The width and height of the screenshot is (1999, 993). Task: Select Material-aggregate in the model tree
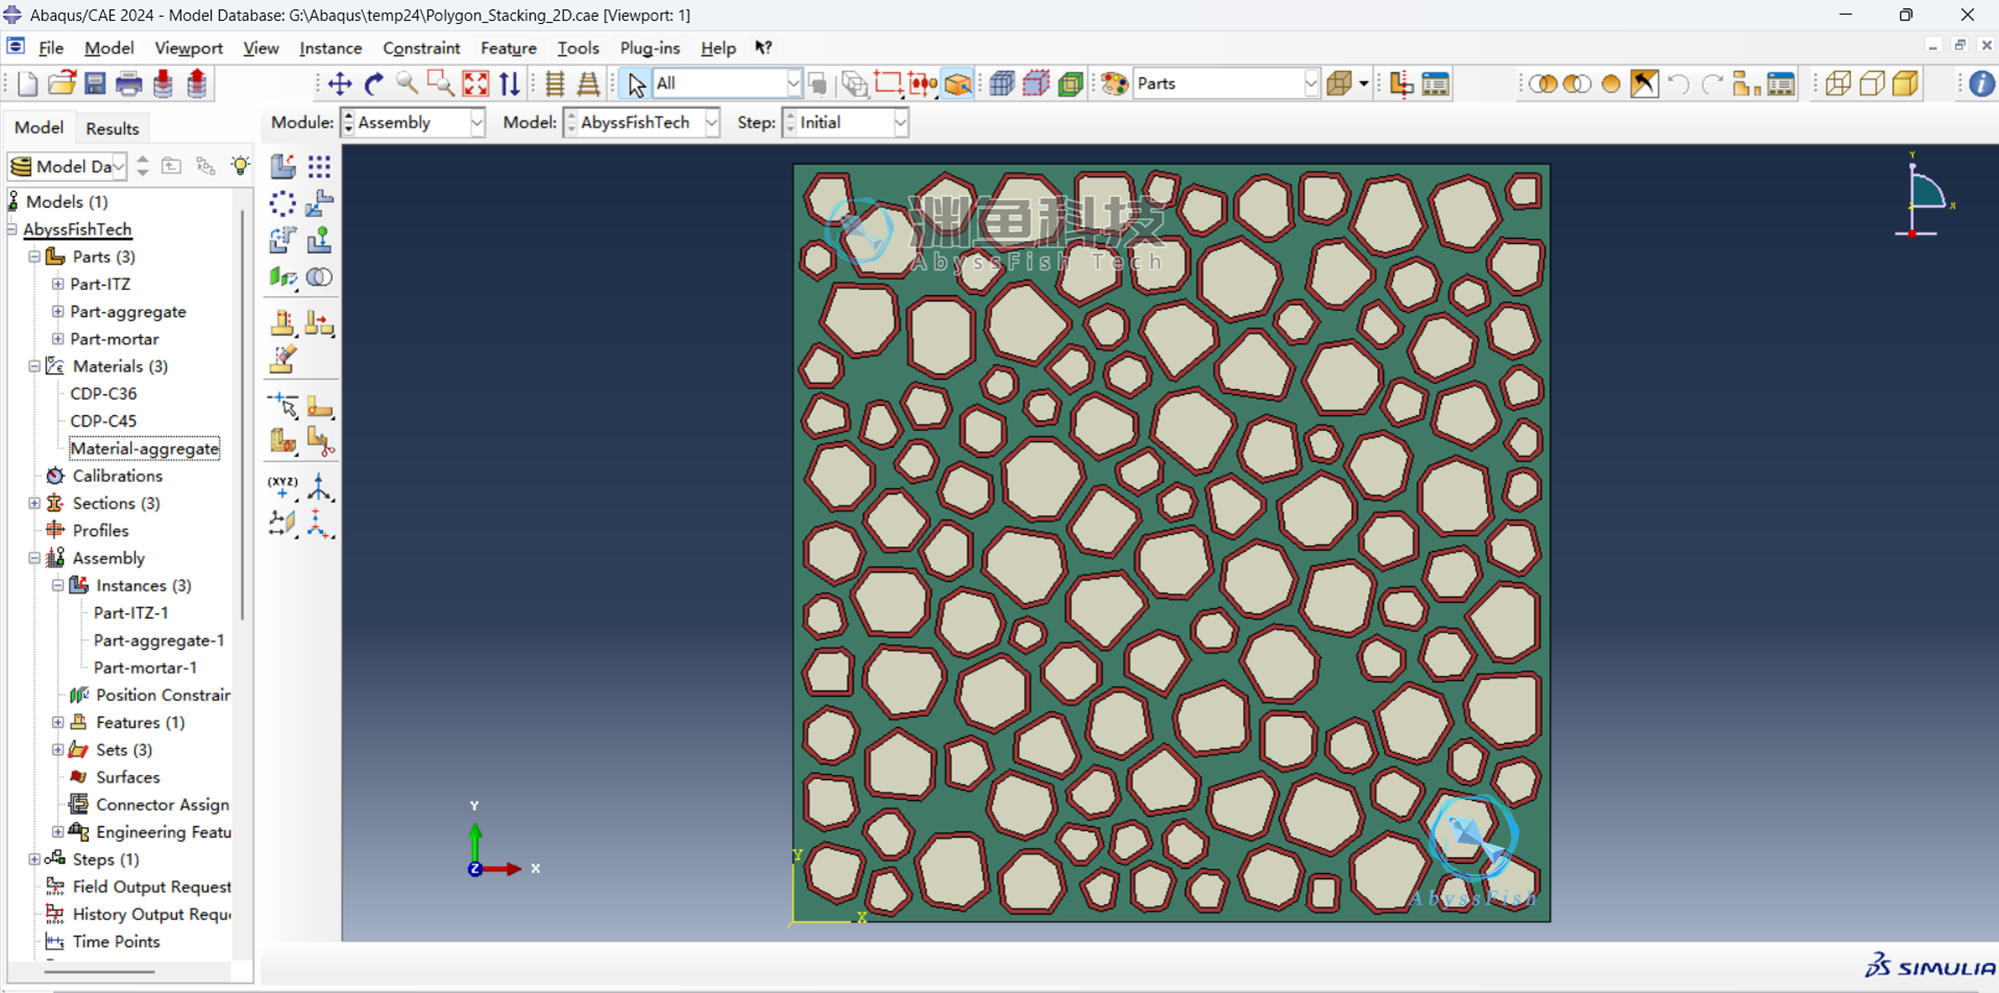144,448
